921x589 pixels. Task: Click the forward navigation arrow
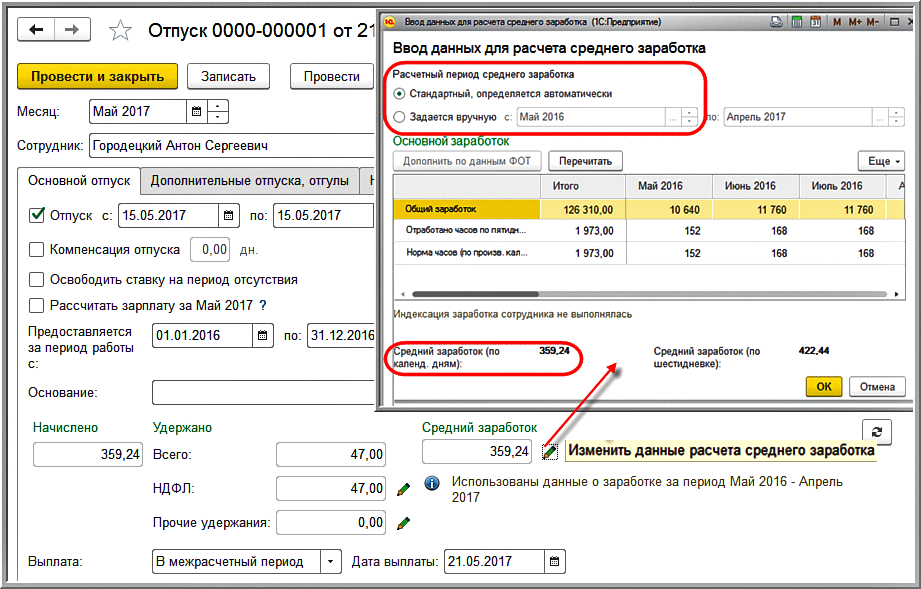[72, 31]
